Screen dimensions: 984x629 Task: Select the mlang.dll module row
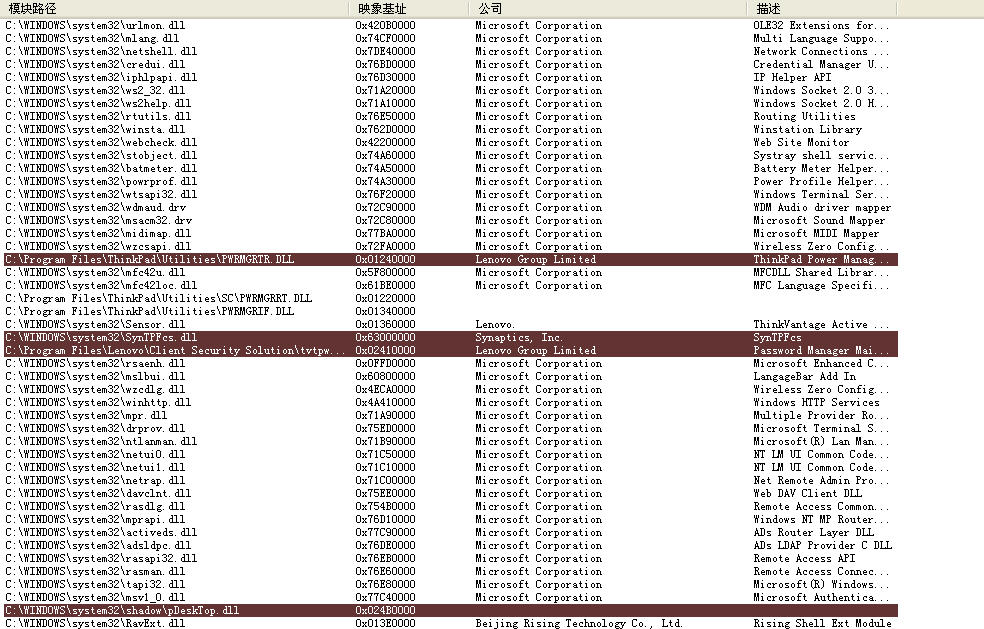click(451, 38)
